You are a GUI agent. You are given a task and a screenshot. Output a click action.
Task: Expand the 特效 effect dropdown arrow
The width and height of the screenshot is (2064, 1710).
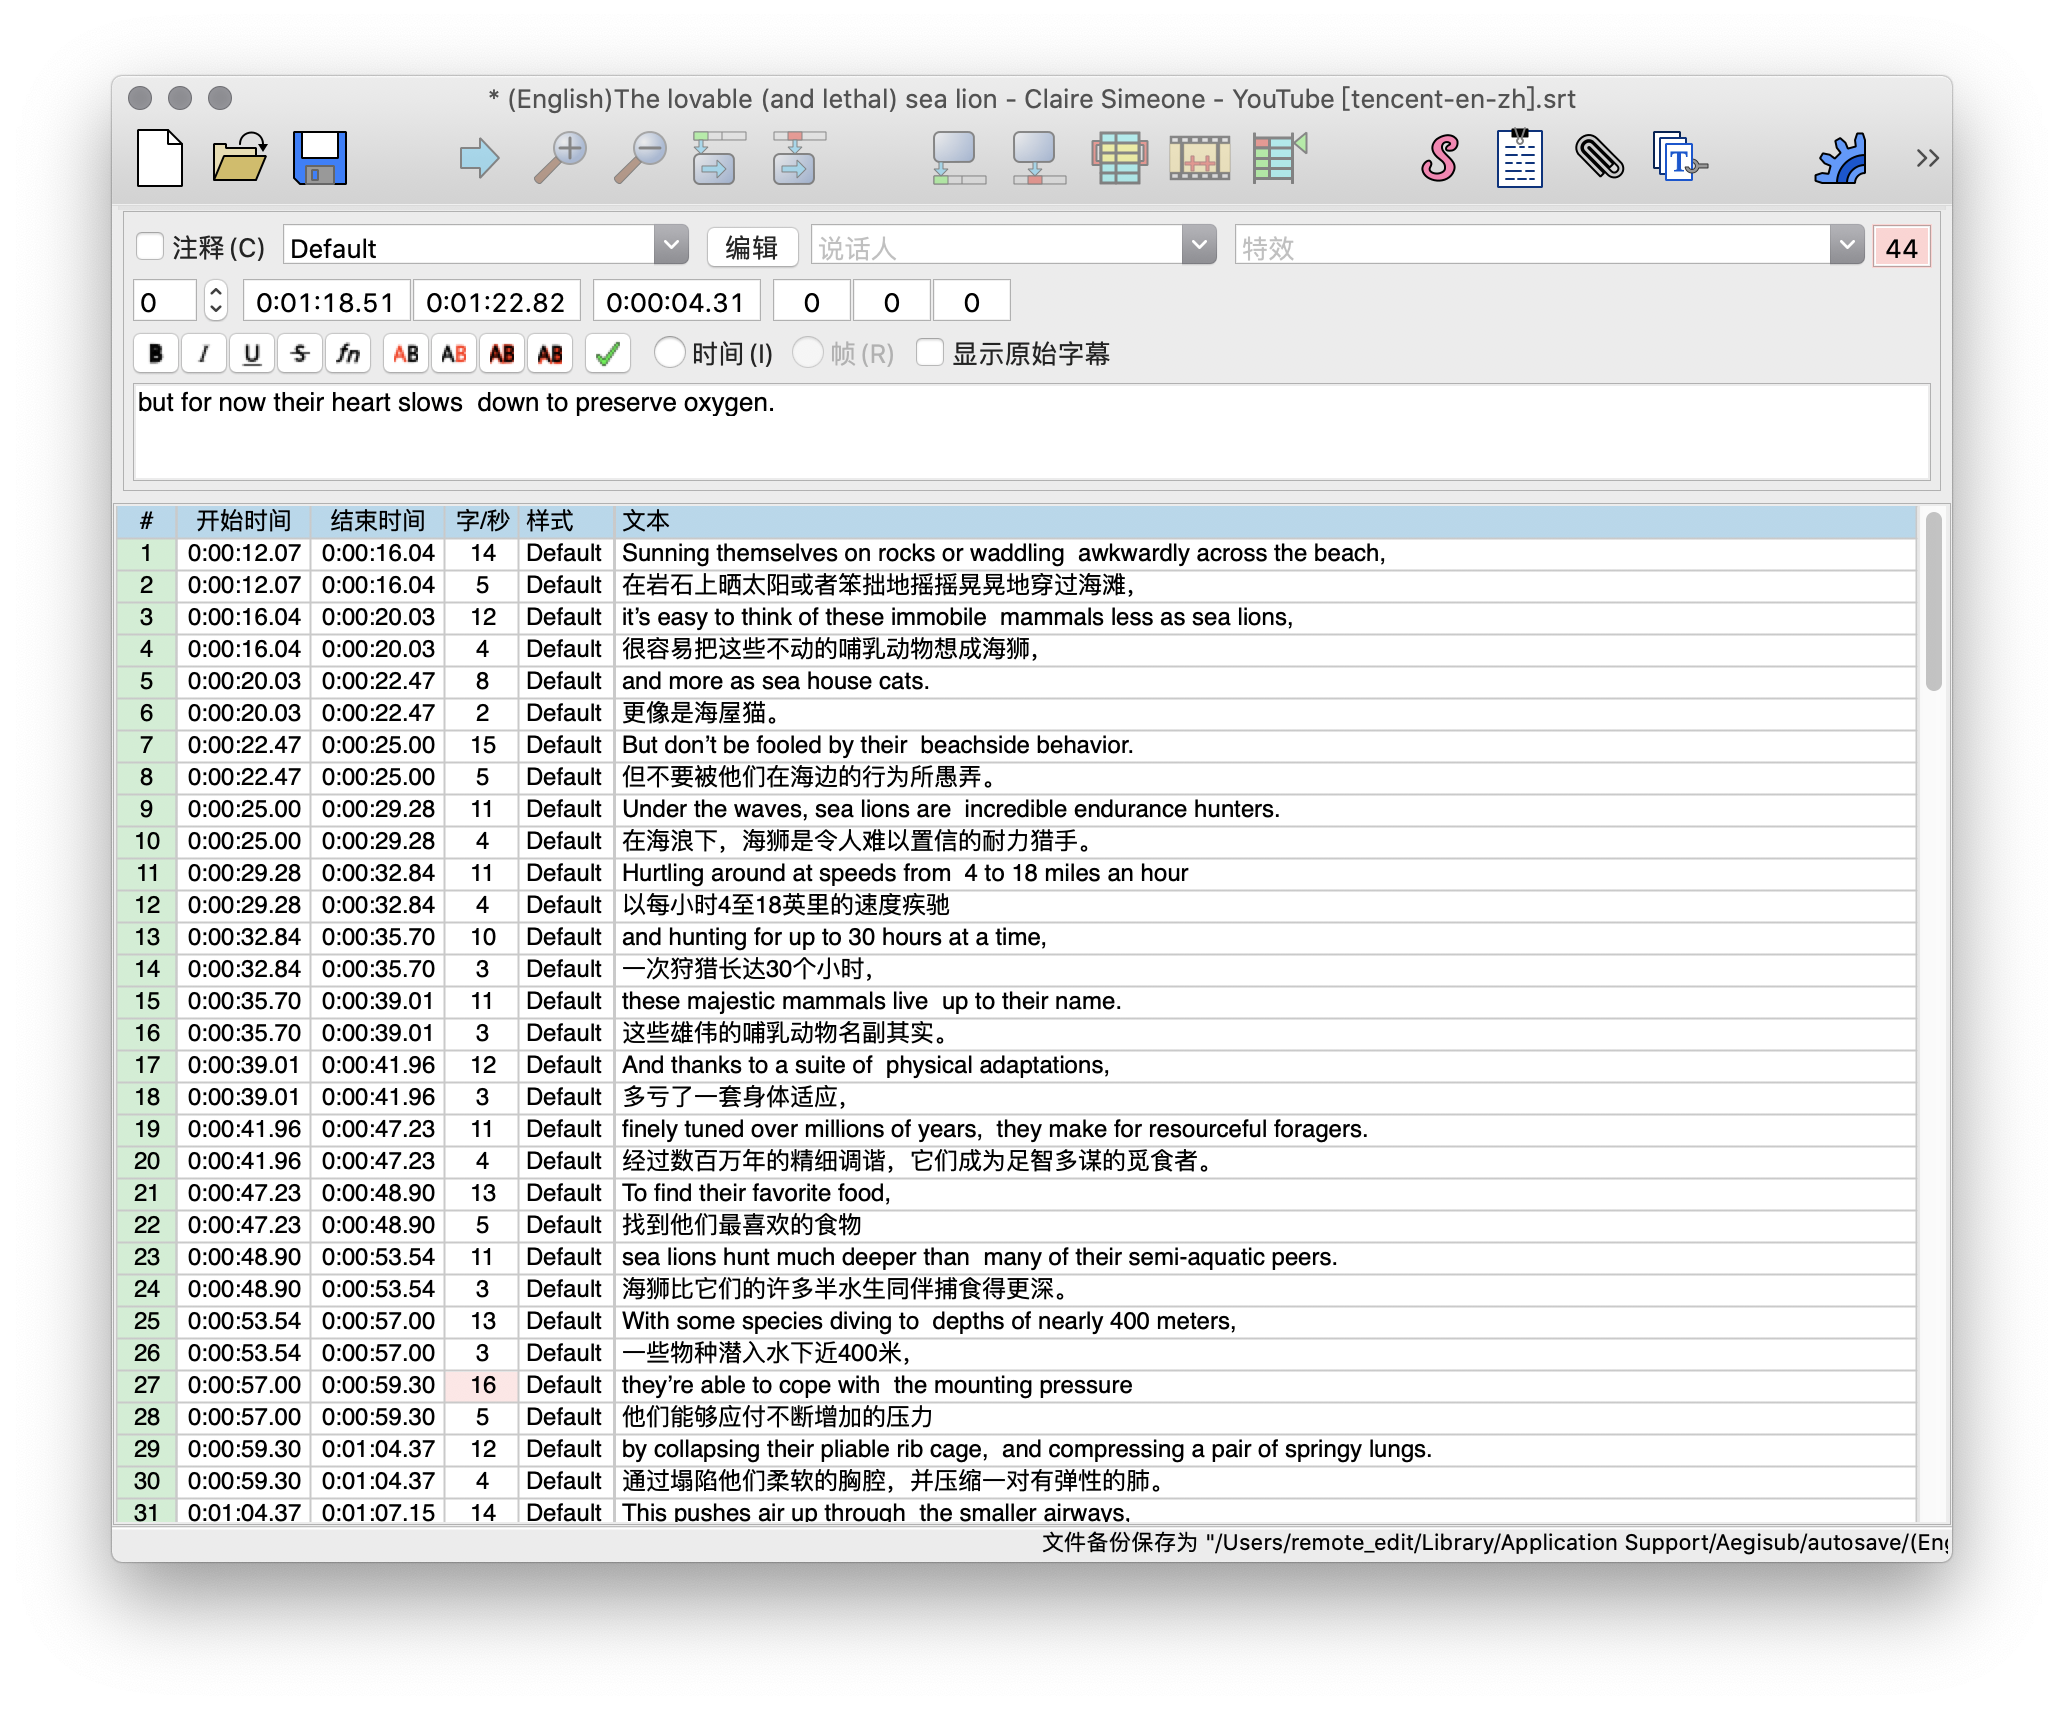pyautogui.click(x=1847, y=246)
